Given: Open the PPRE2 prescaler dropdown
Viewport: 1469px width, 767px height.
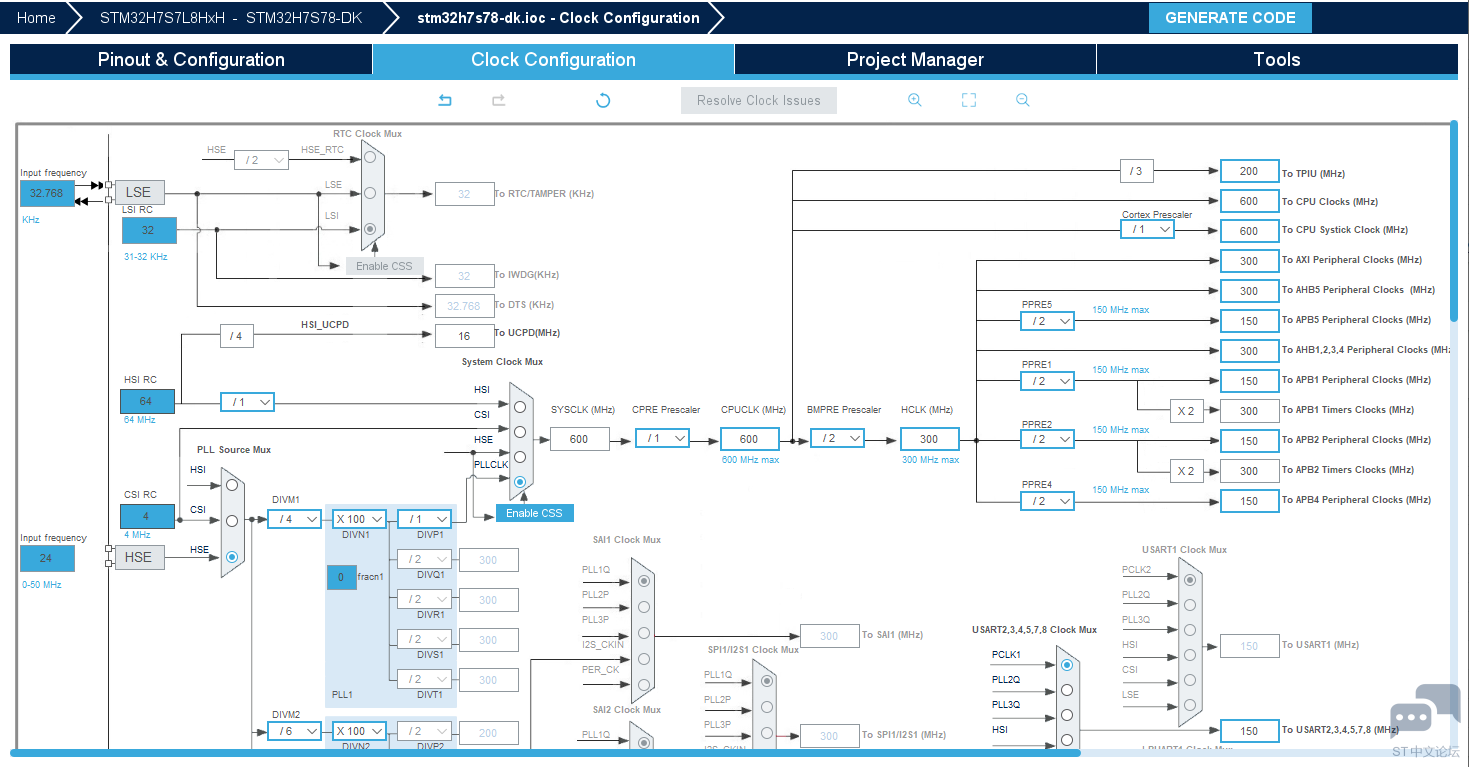Looking at the screenshot, I should (x=1047, y=439).
